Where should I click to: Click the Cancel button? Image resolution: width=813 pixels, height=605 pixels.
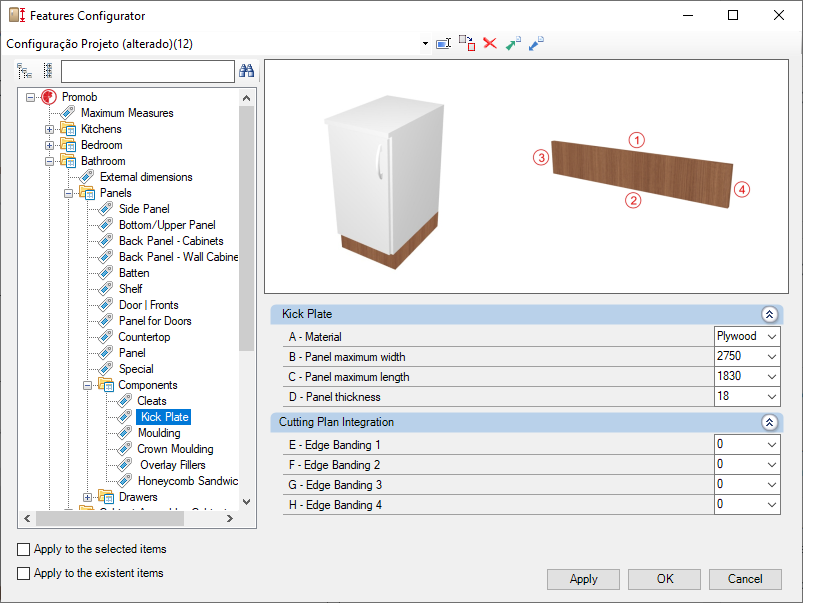click(745, 579)
